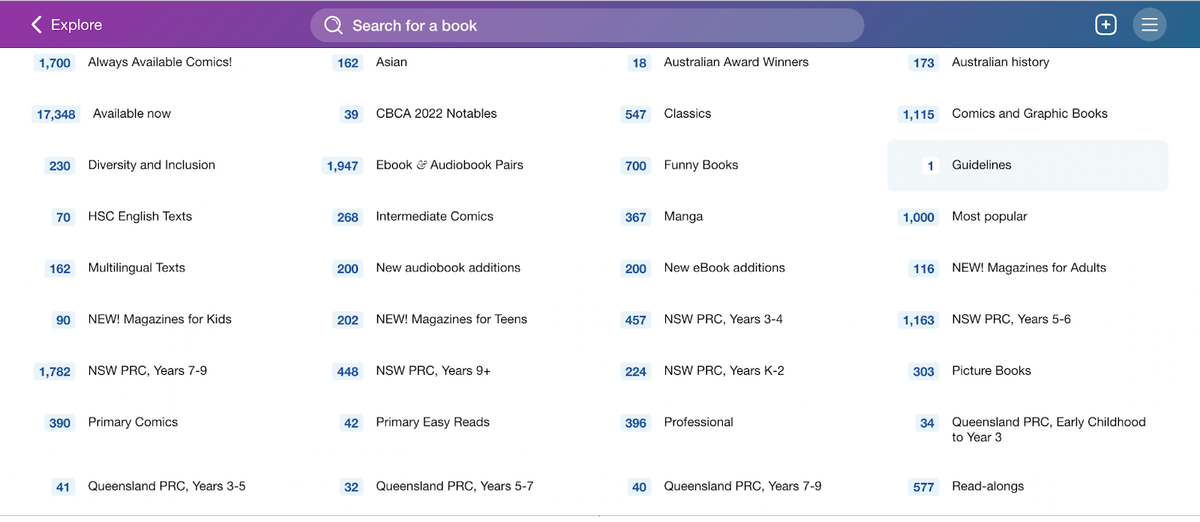Image resolution: width=1200 pixels, height=522 pixels.
Task: Open the Funny Books category
Action: 700,165
